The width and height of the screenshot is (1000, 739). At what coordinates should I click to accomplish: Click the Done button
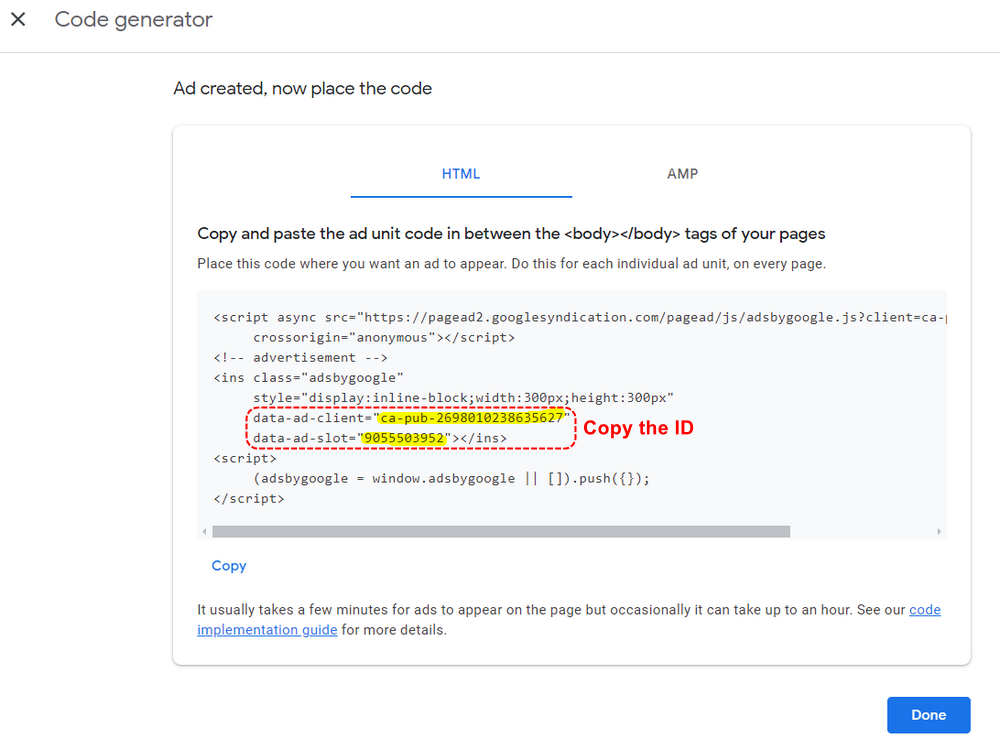pyautogui.click(x=929, y=715)
